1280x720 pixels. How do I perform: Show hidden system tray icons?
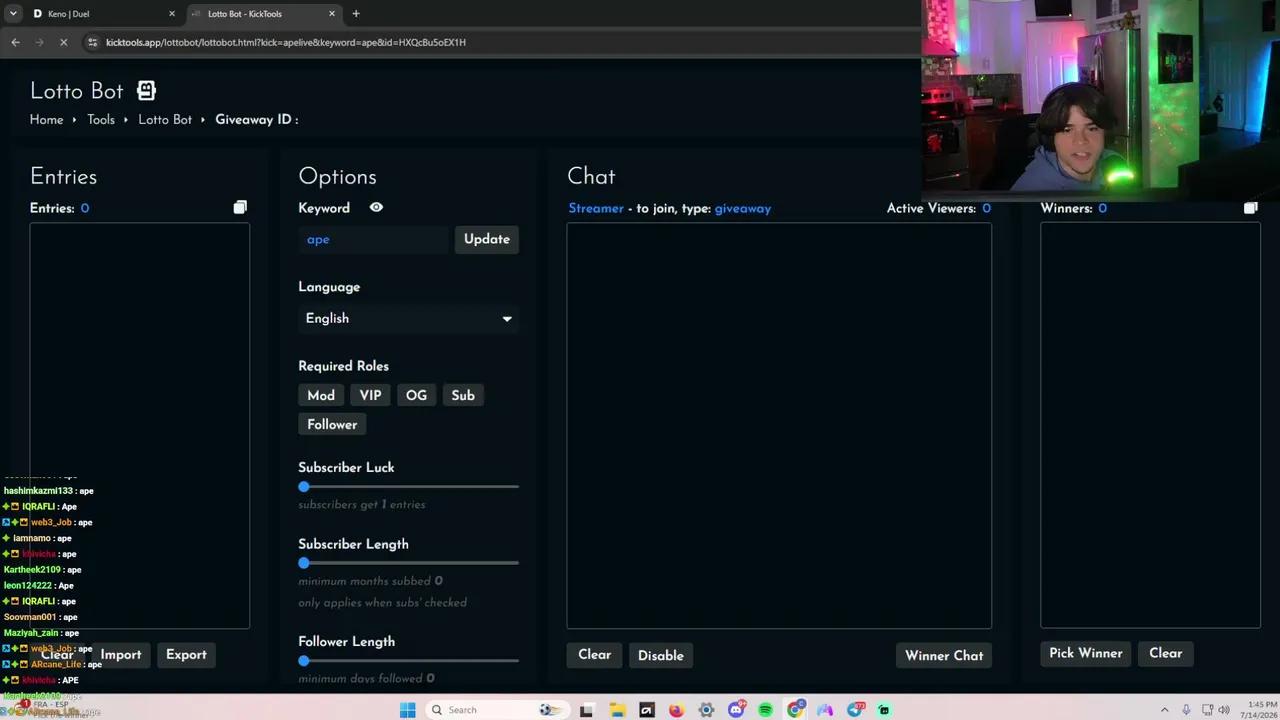coord(1165,710)
